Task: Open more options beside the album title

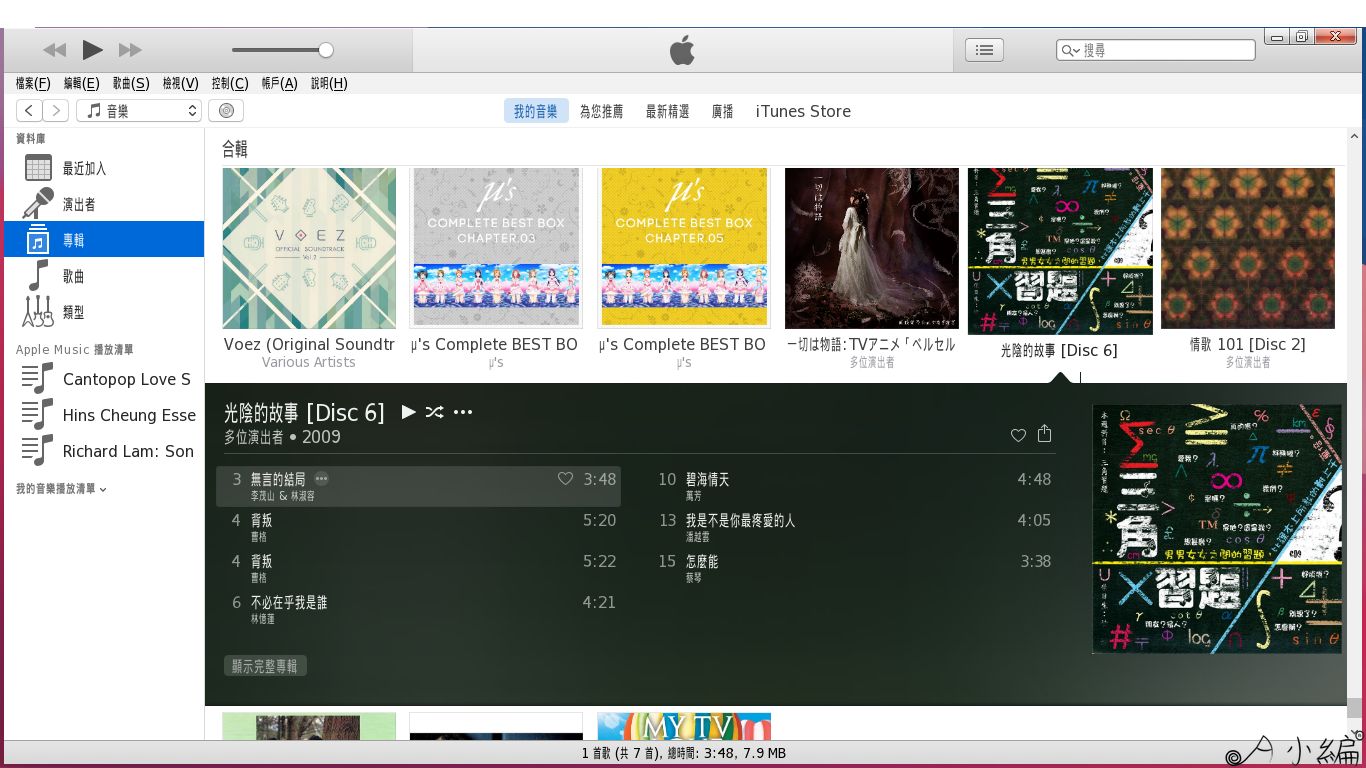Action: (x=462, y=412)
